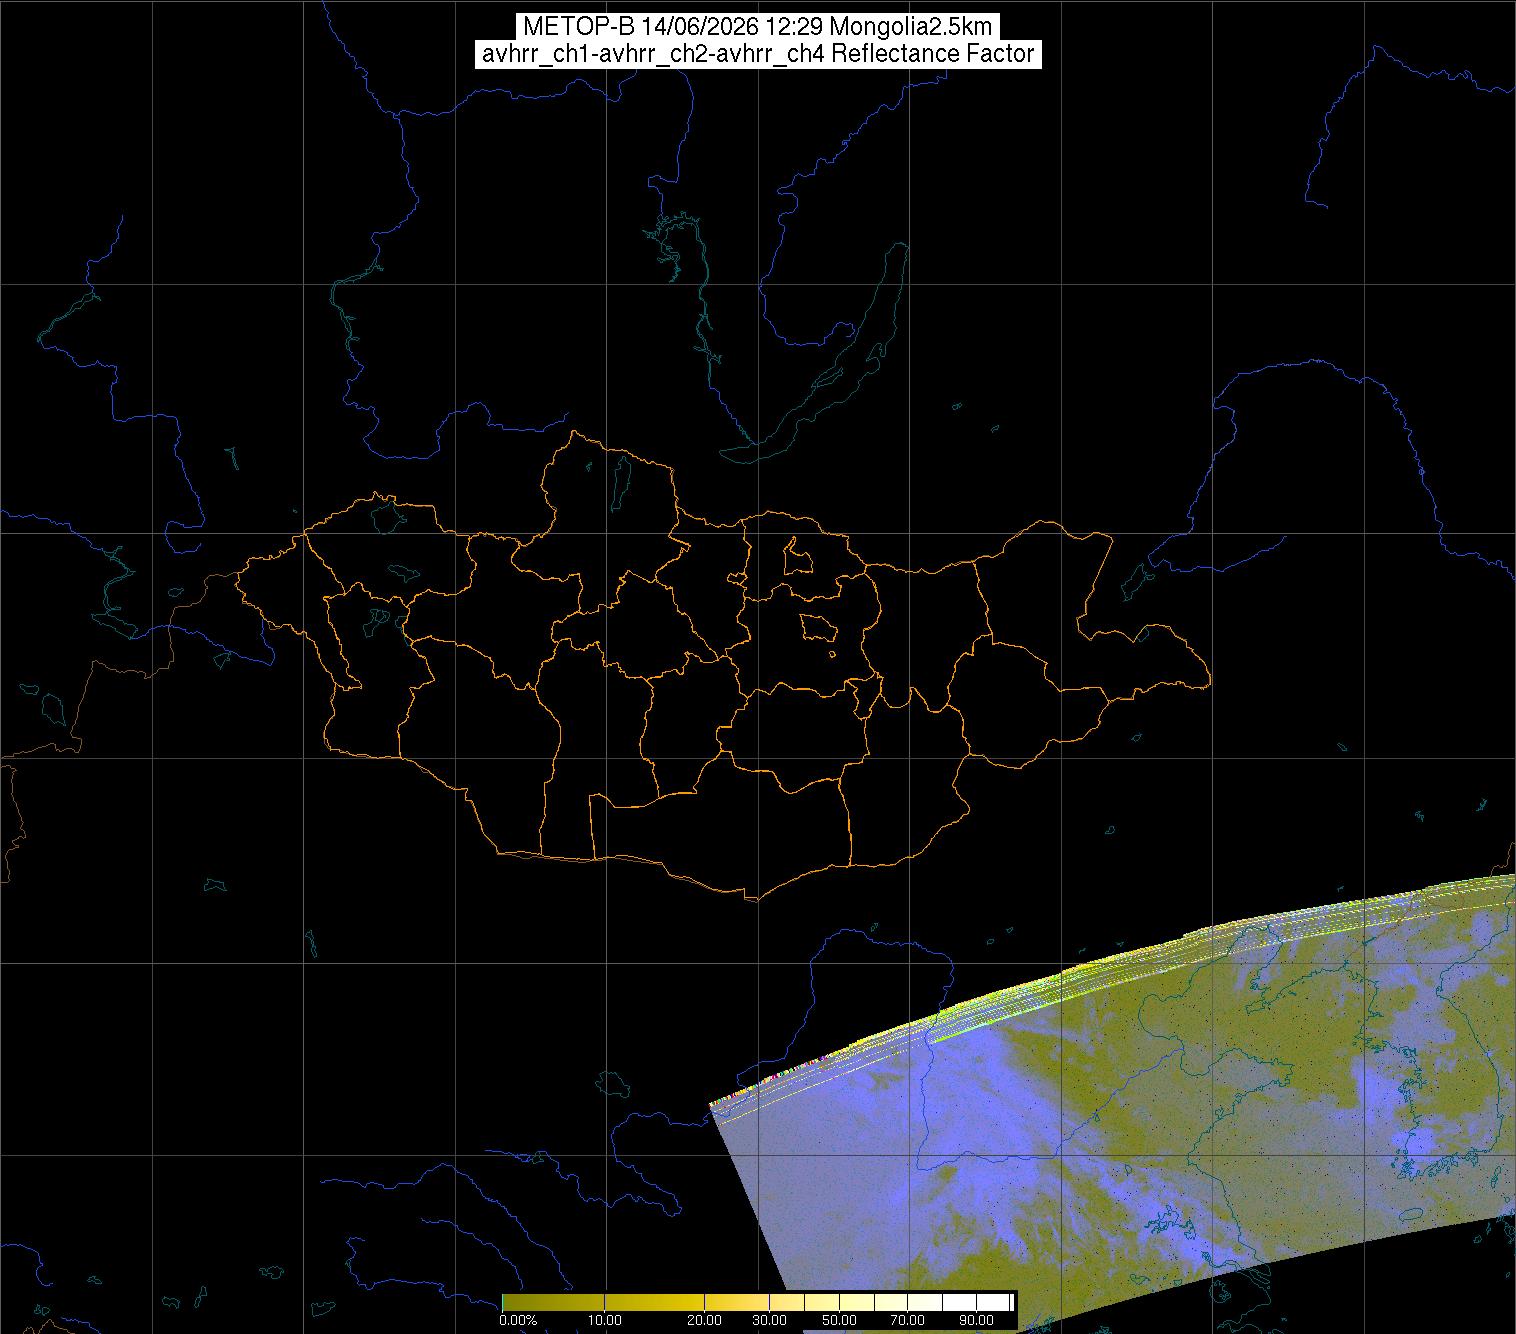
Task: Click the 0.00% label under the color bar
Action: point(518,1320)
